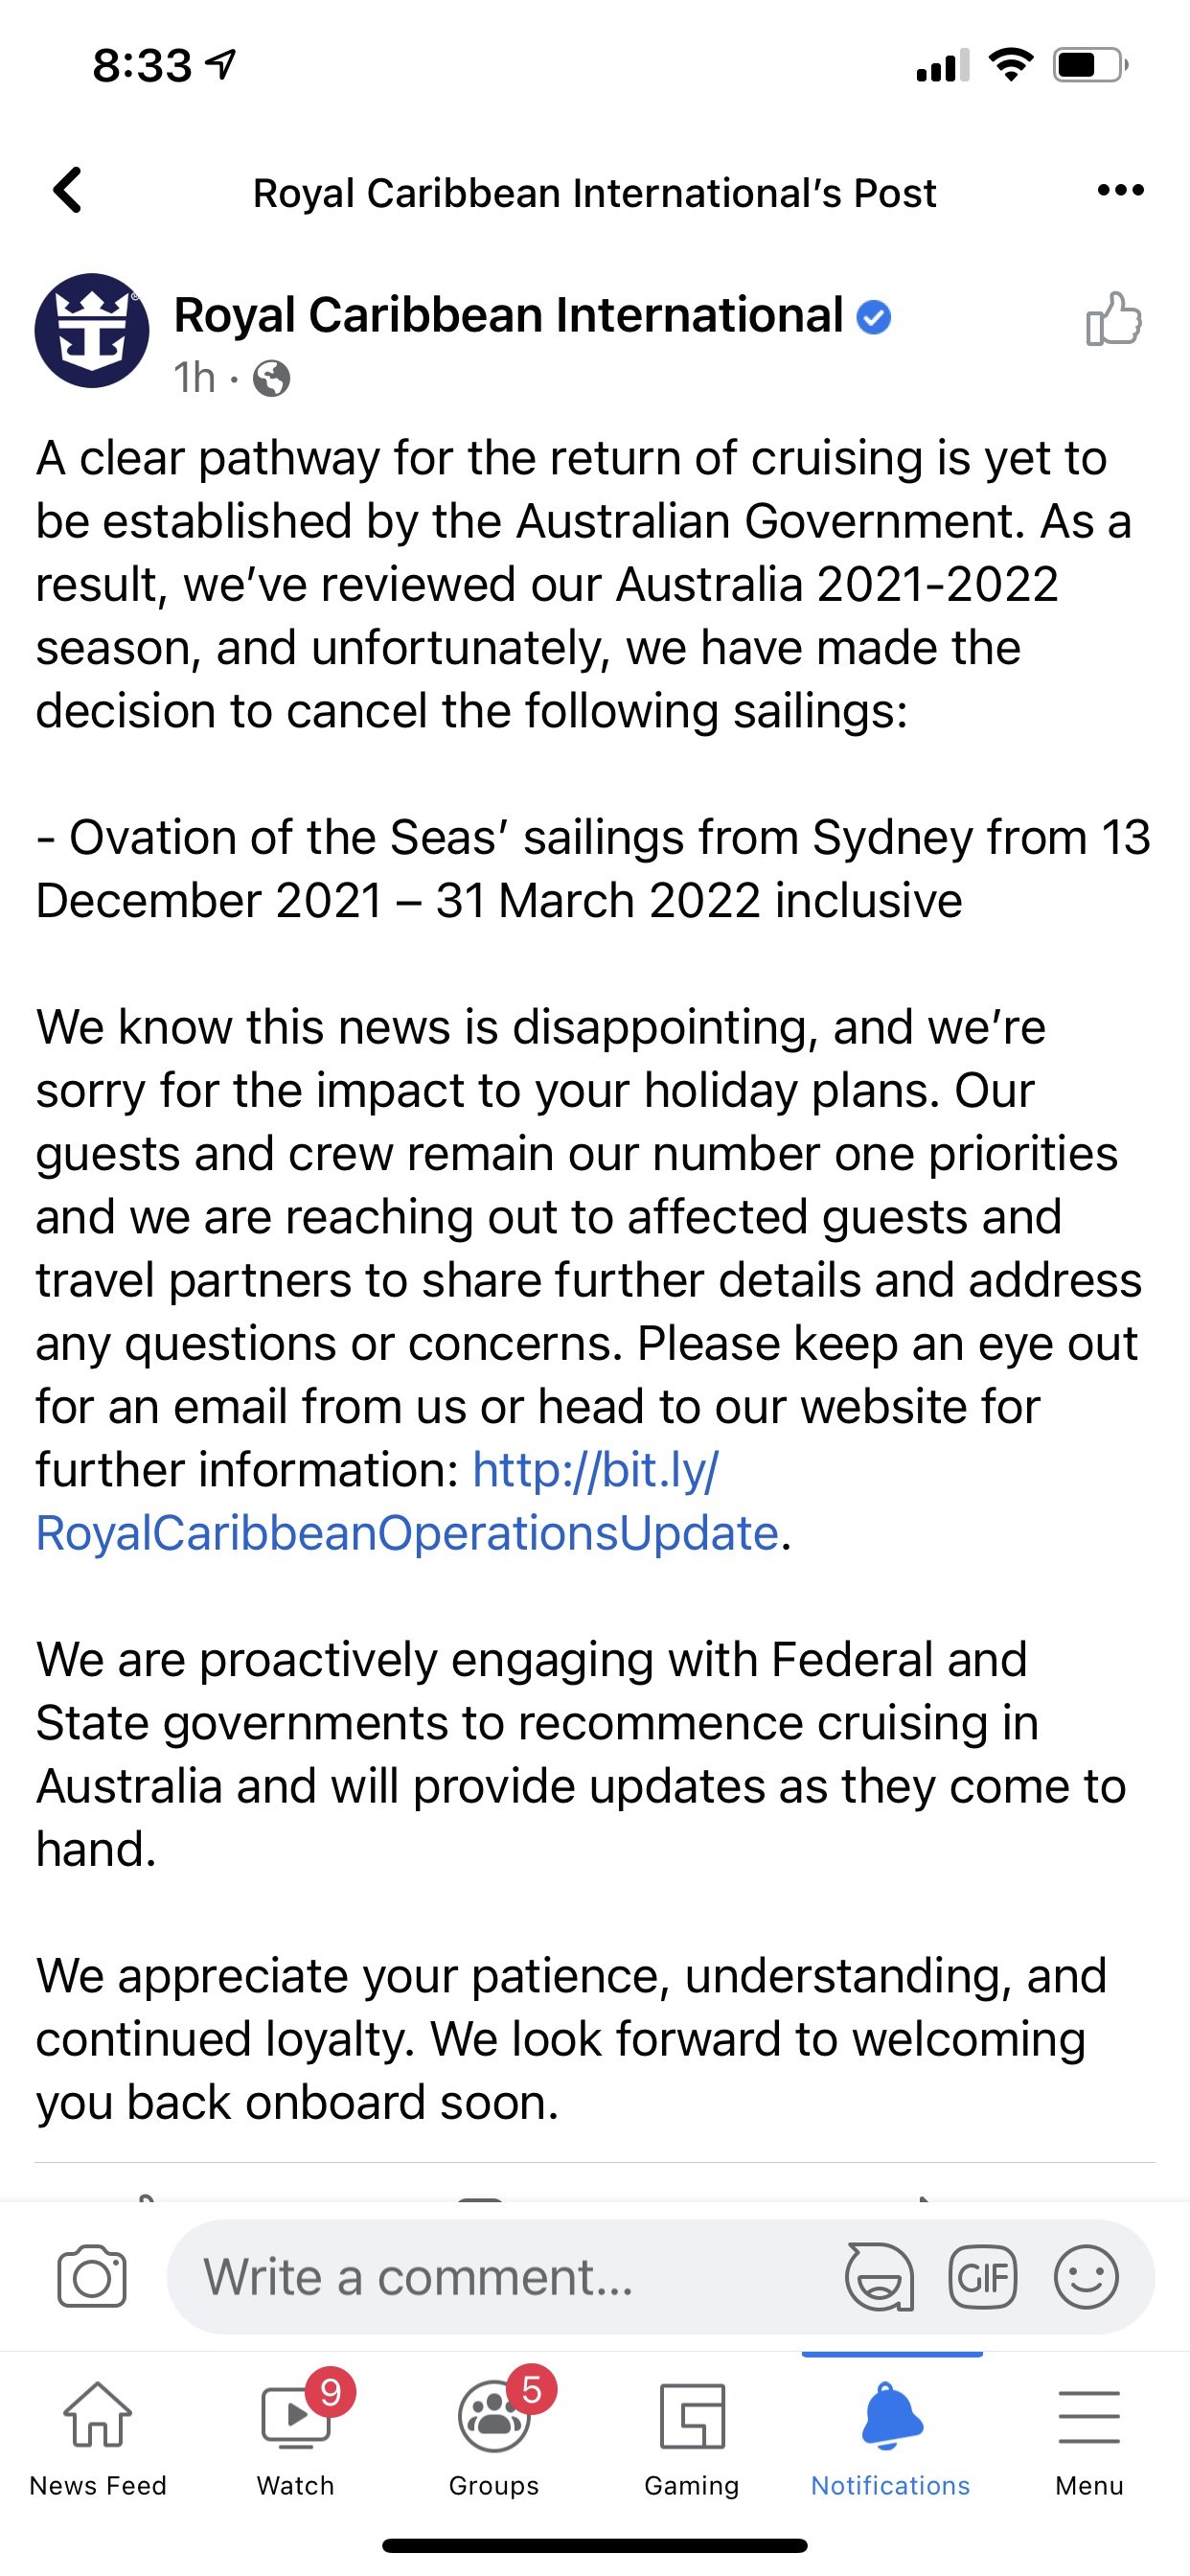Open the Watch tab
Screen dimensions: 1190x2576
[296, 2438]
